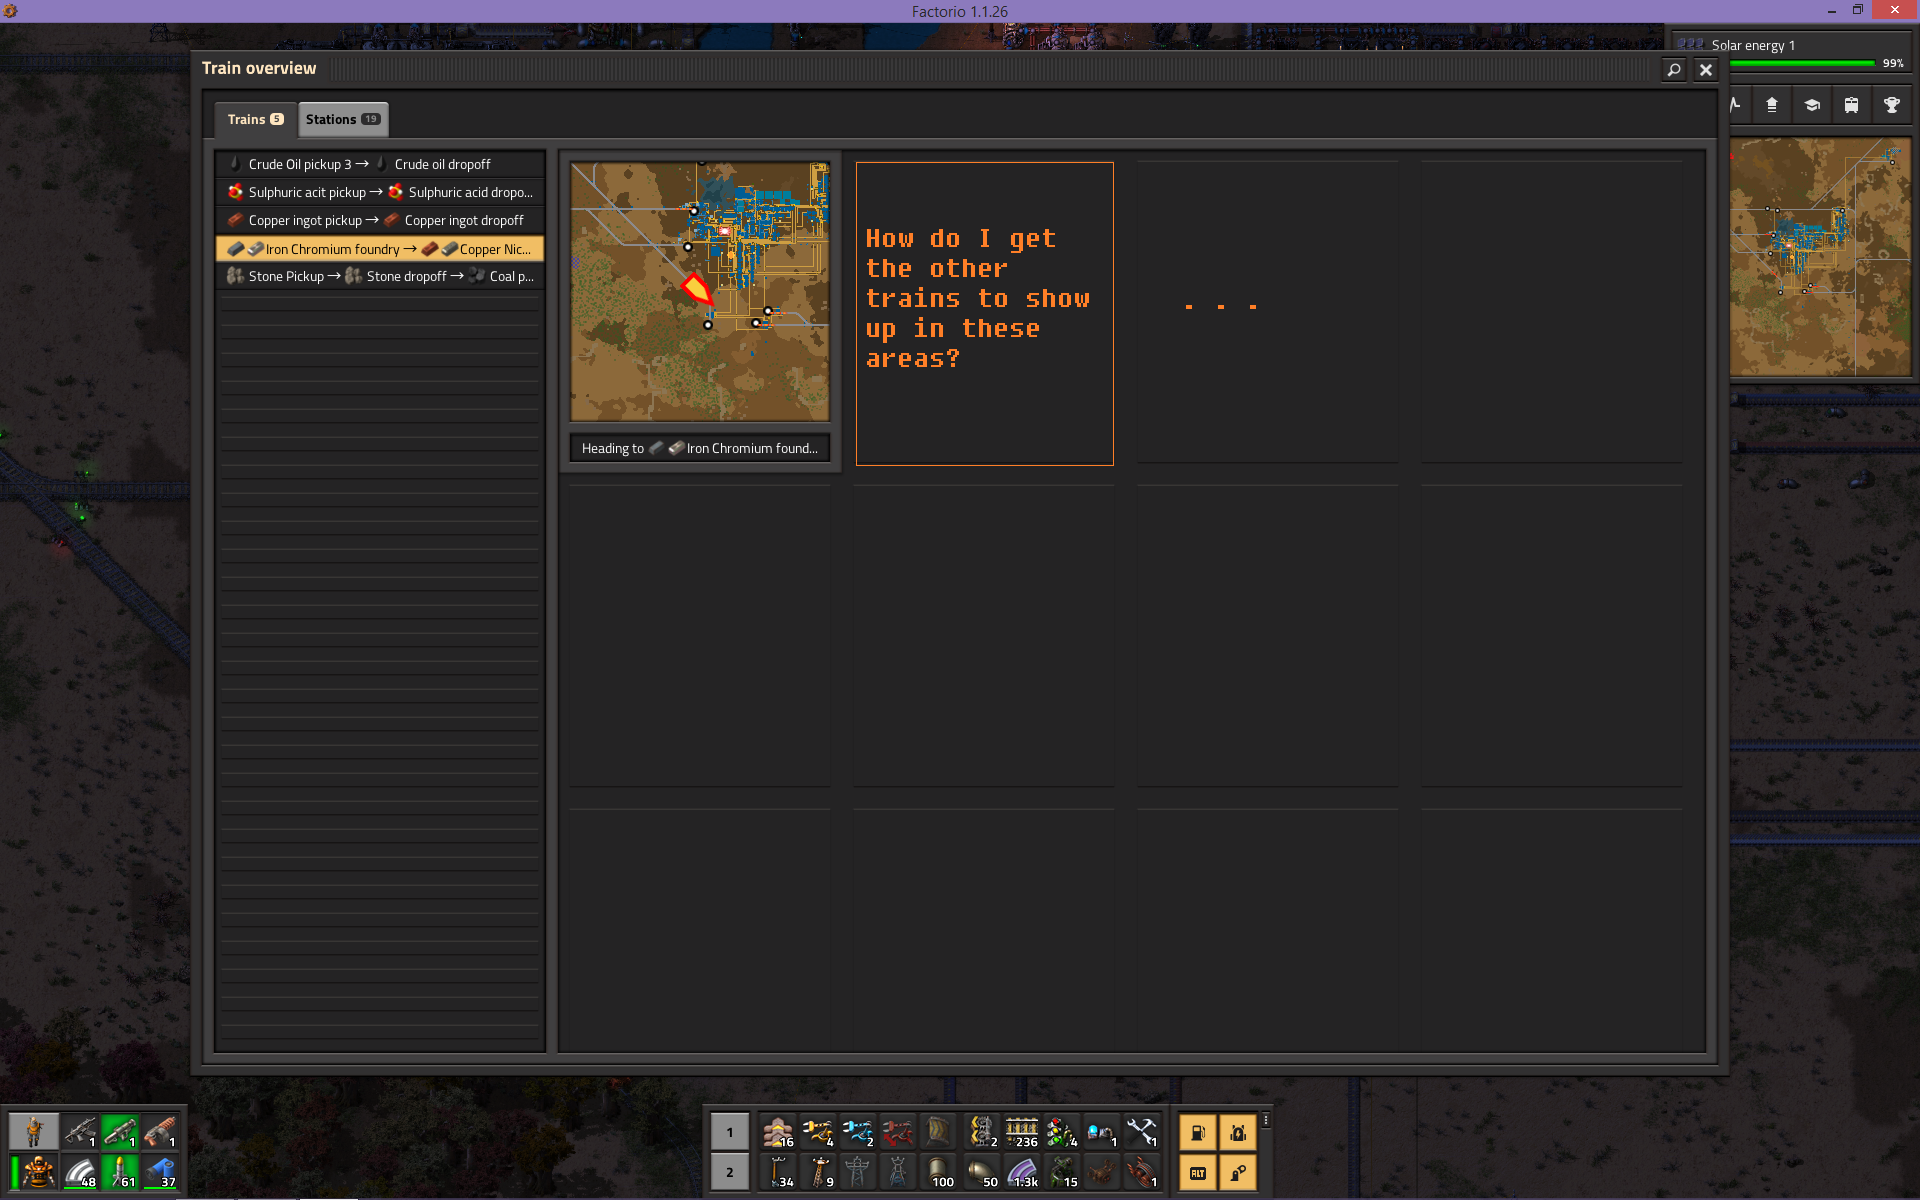Open the orange power armor slot
This screenshot has height=1200, width=1920.
click(x=34, y=1171)
